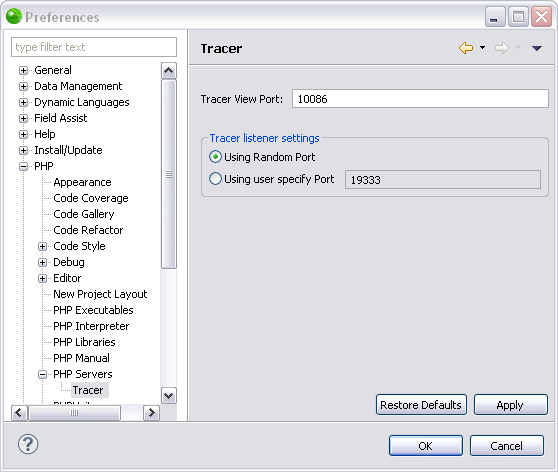Select Code Coverage preference page
The image size is (558, 472).
point(91,198)
